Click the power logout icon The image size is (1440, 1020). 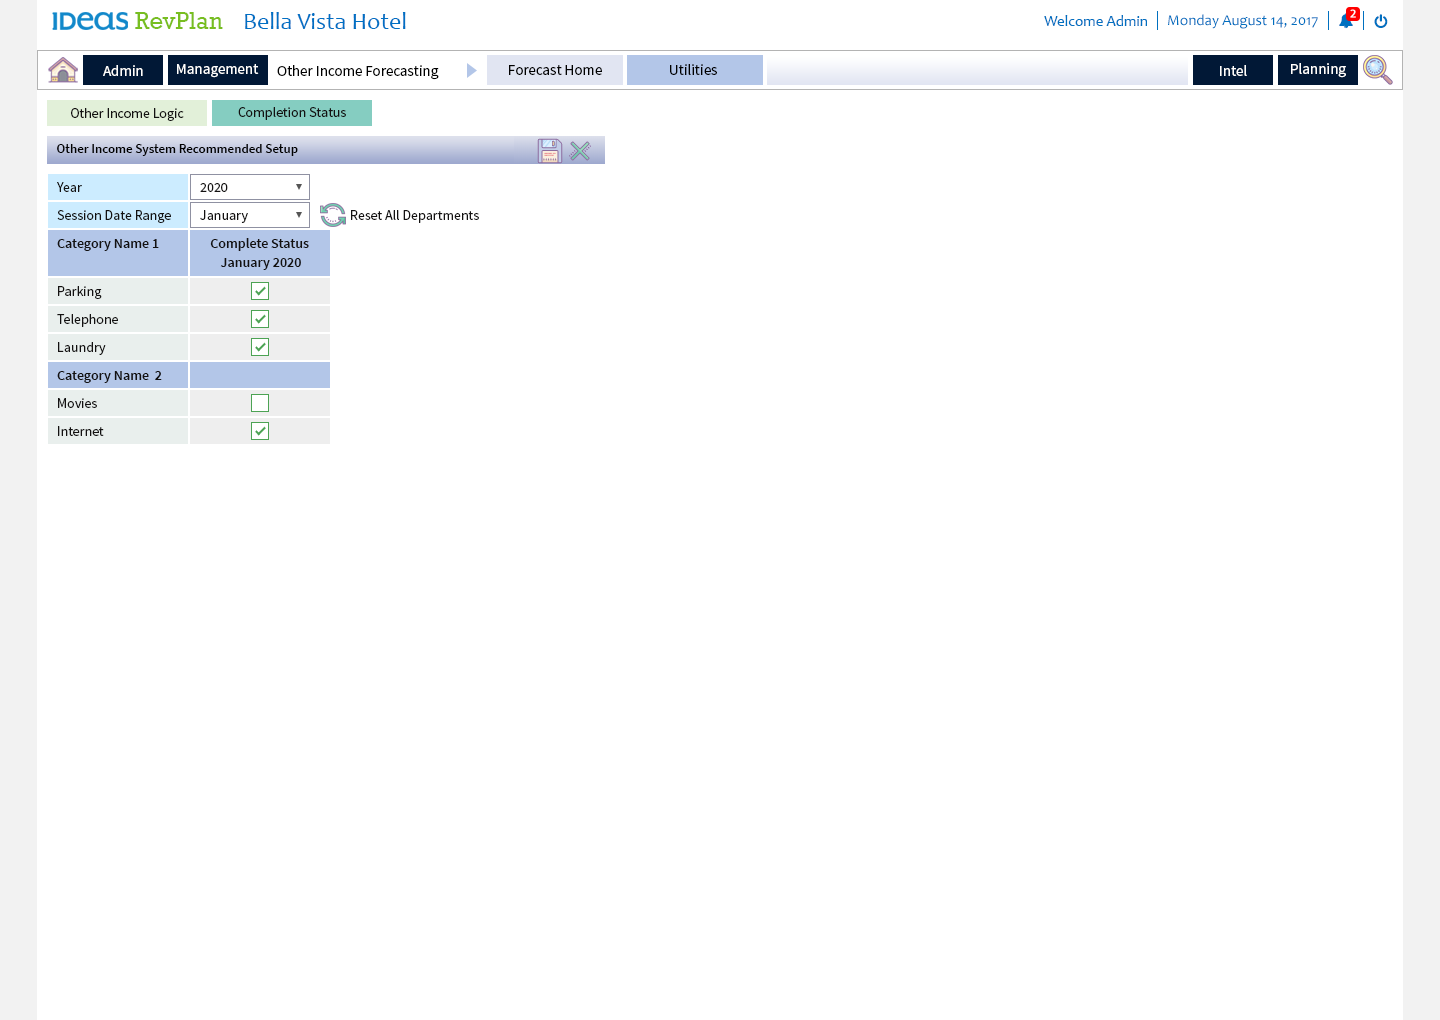click(x=1381, y=21)
